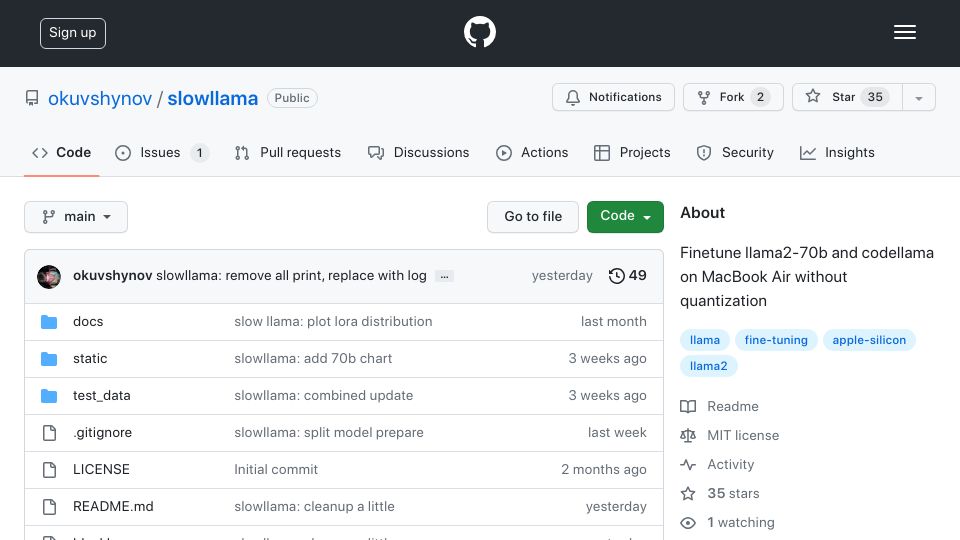Open commit history showing 49 commits
The image size is (960, 540).
[628, 276]
